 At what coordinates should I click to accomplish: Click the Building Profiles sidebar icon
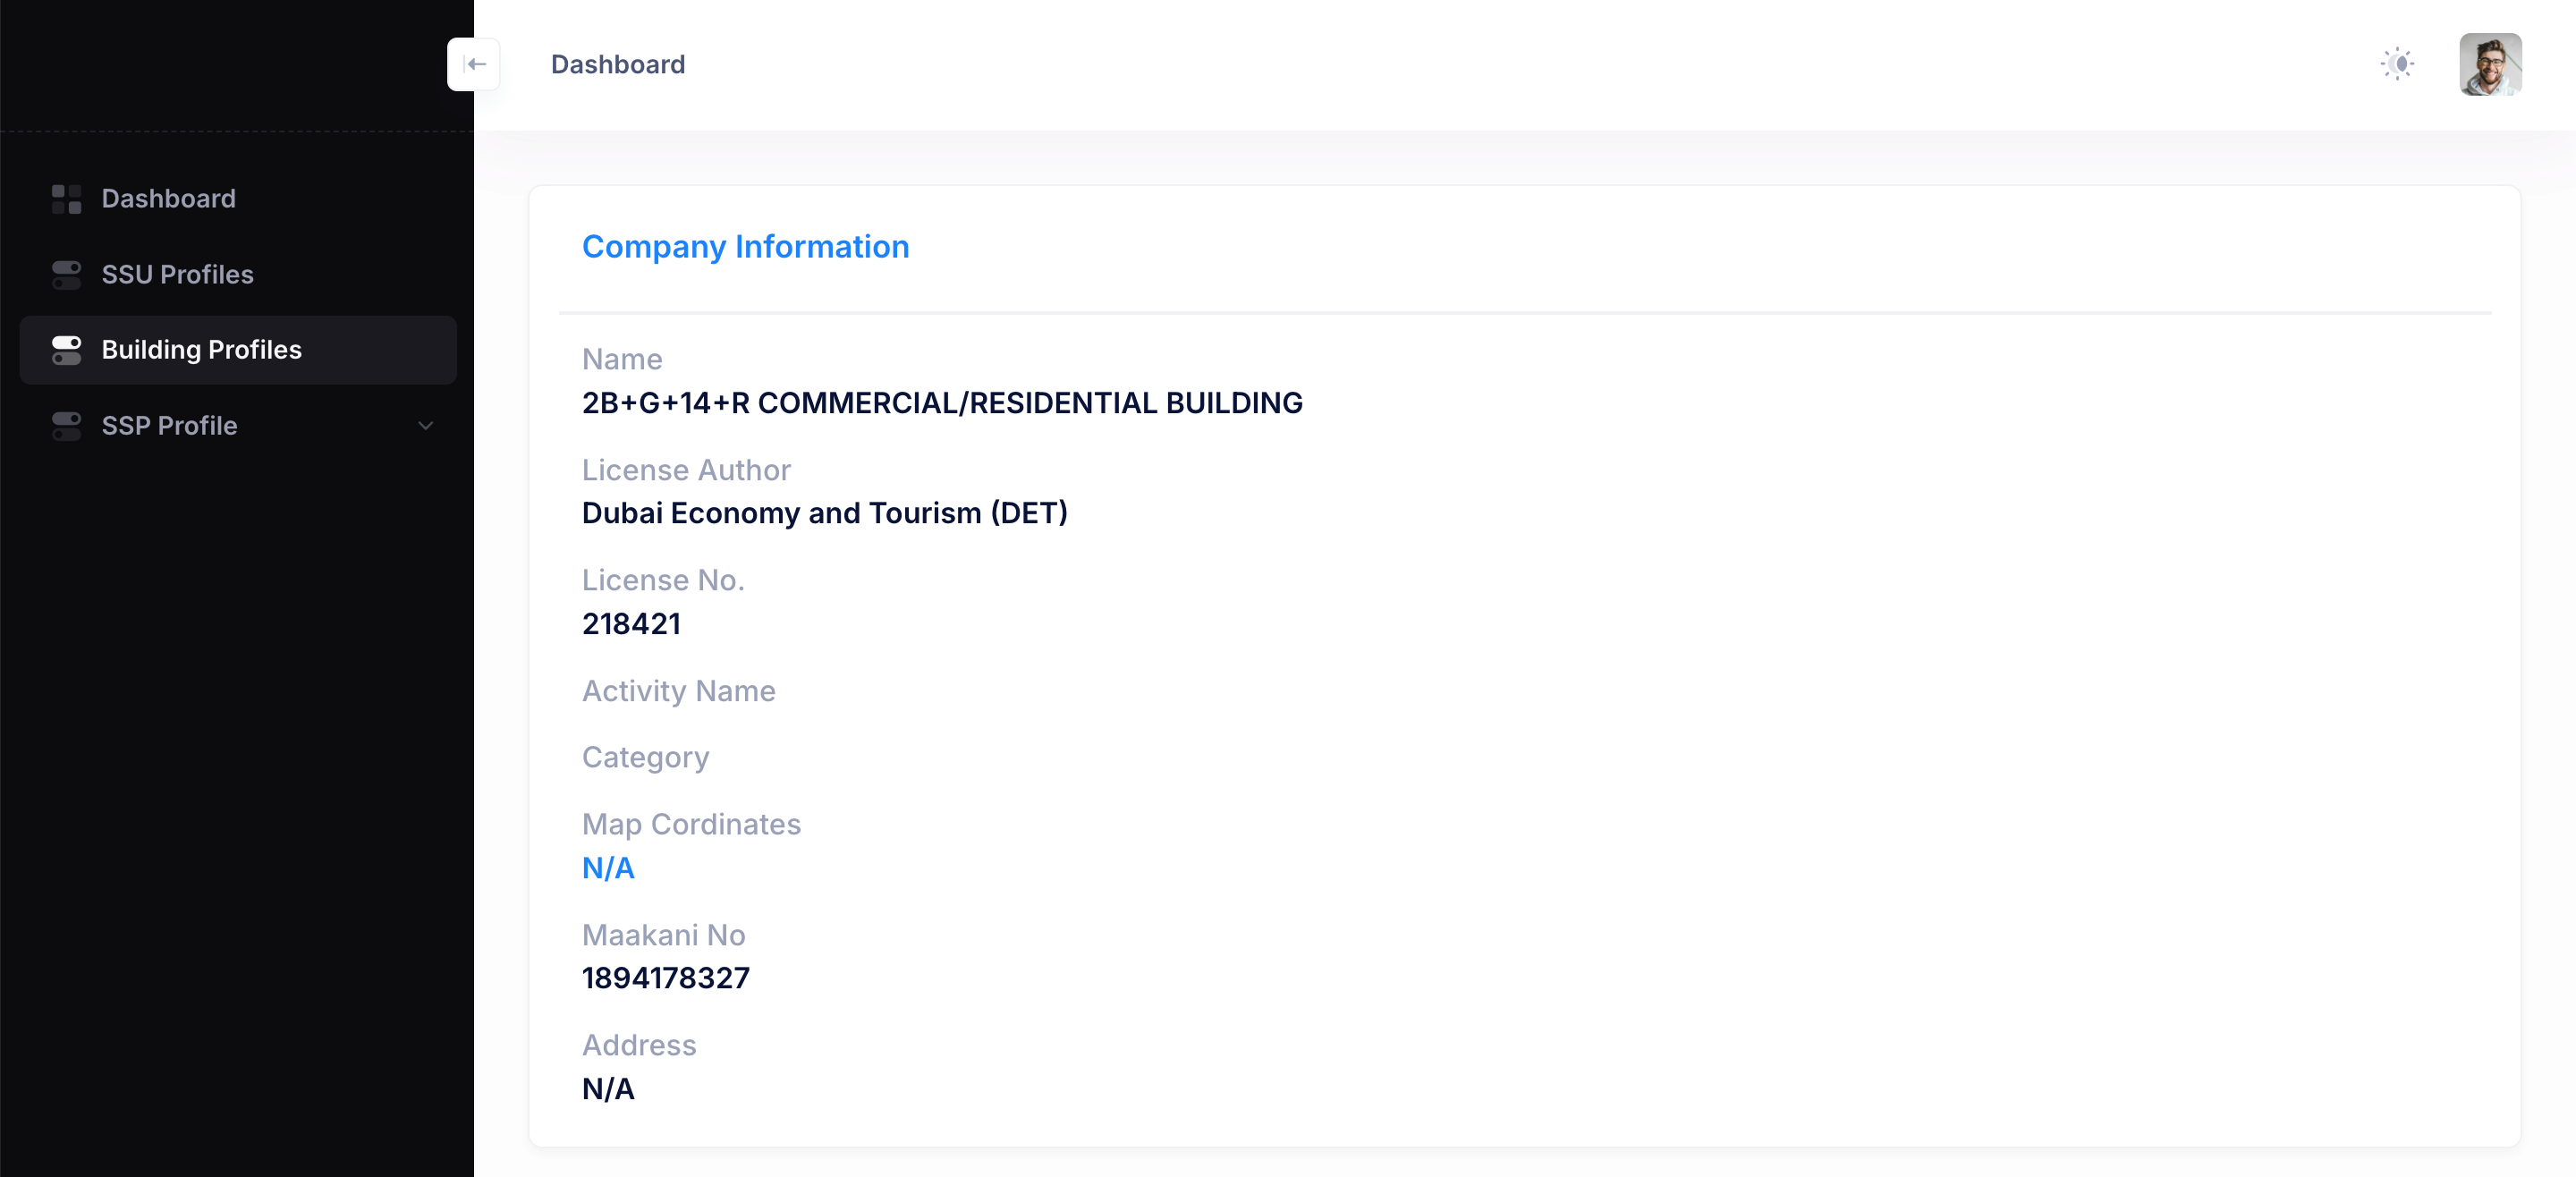click(66, 350)
